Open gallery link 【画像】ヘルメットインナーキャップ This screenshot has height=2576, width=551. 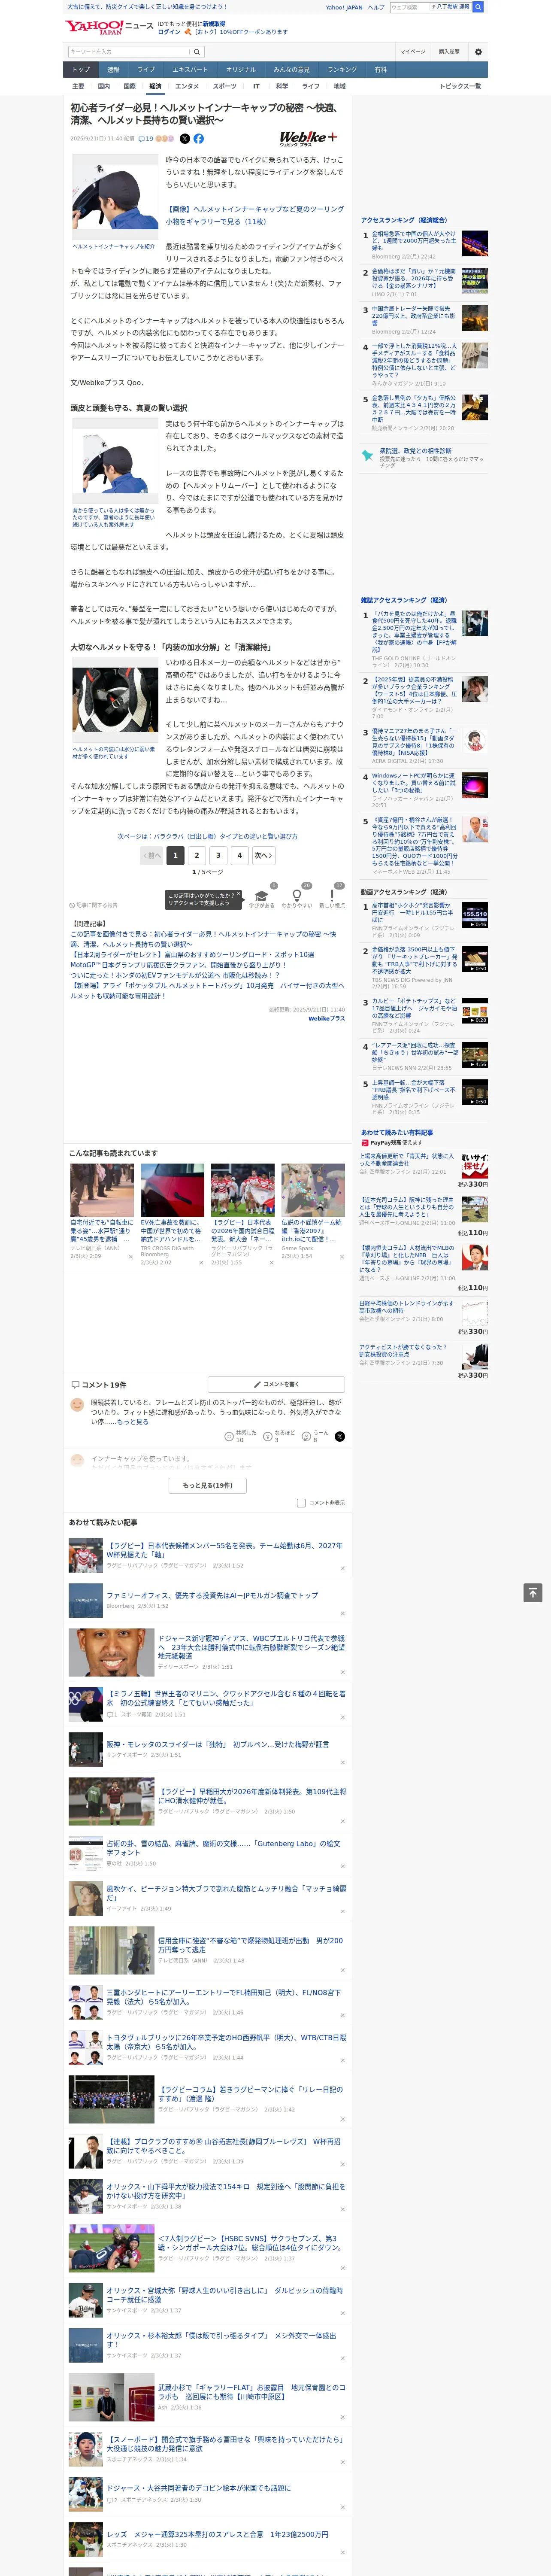(x=255, y=215)
